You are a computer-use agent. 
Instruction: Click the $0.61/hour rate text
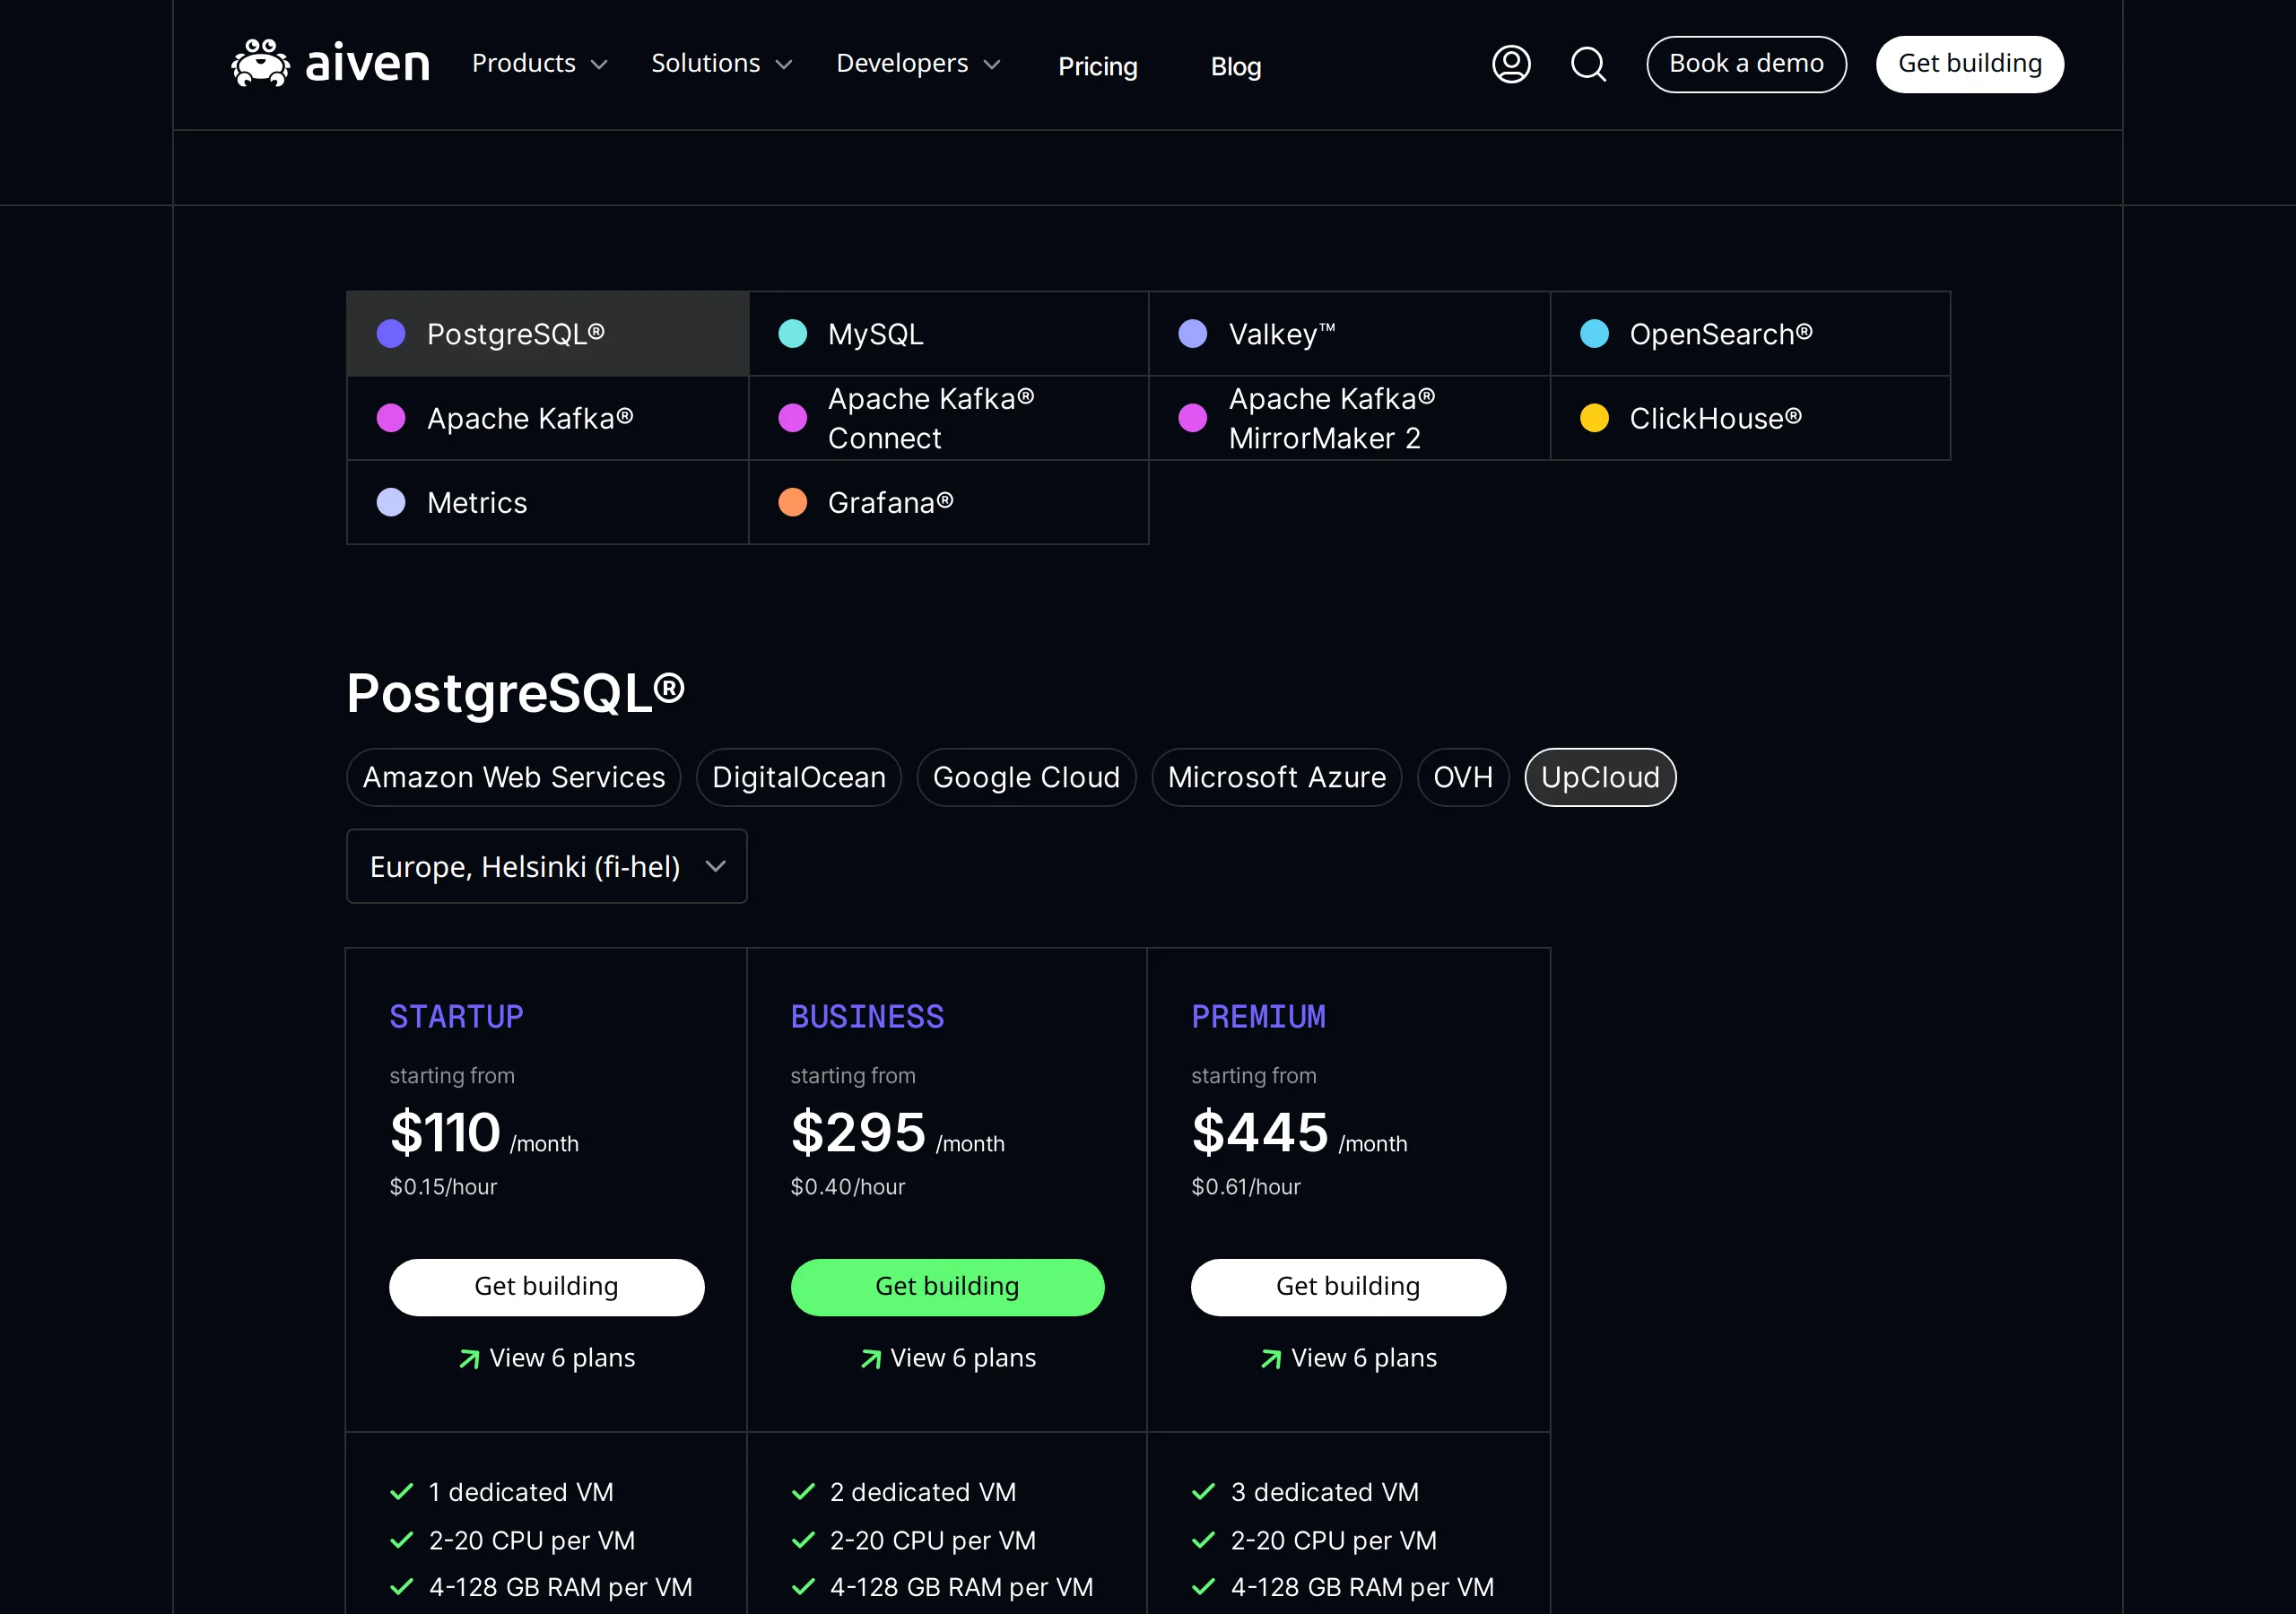[1246, 1187]
